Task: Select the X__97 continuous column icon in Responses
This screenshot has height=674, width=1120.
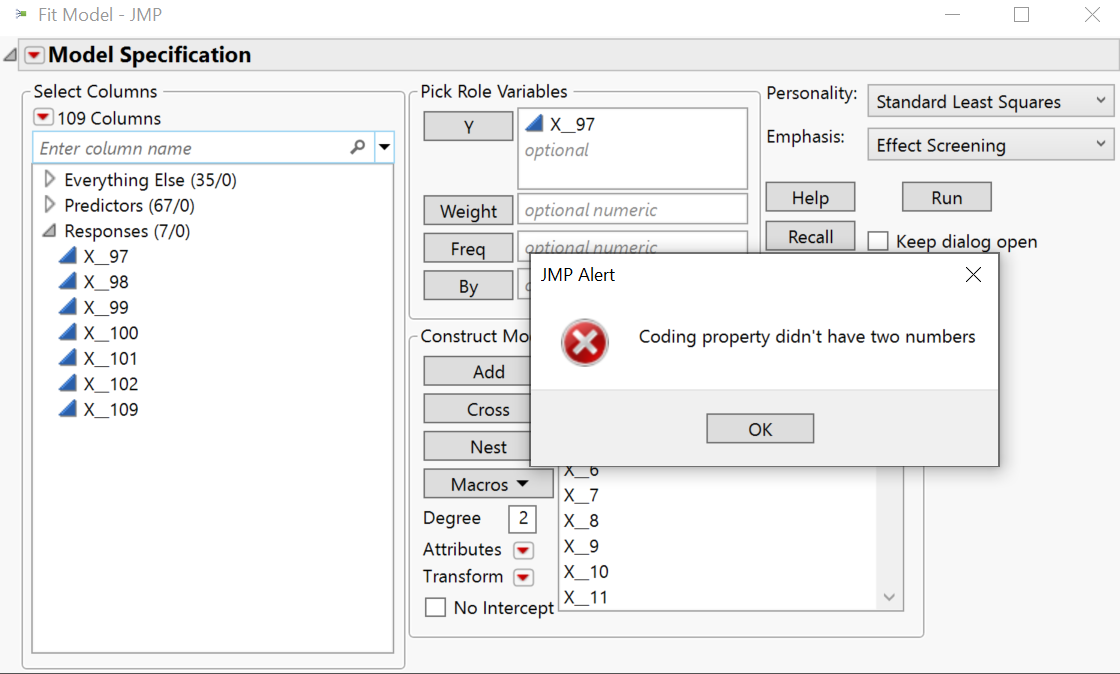Action: point(68,256)
